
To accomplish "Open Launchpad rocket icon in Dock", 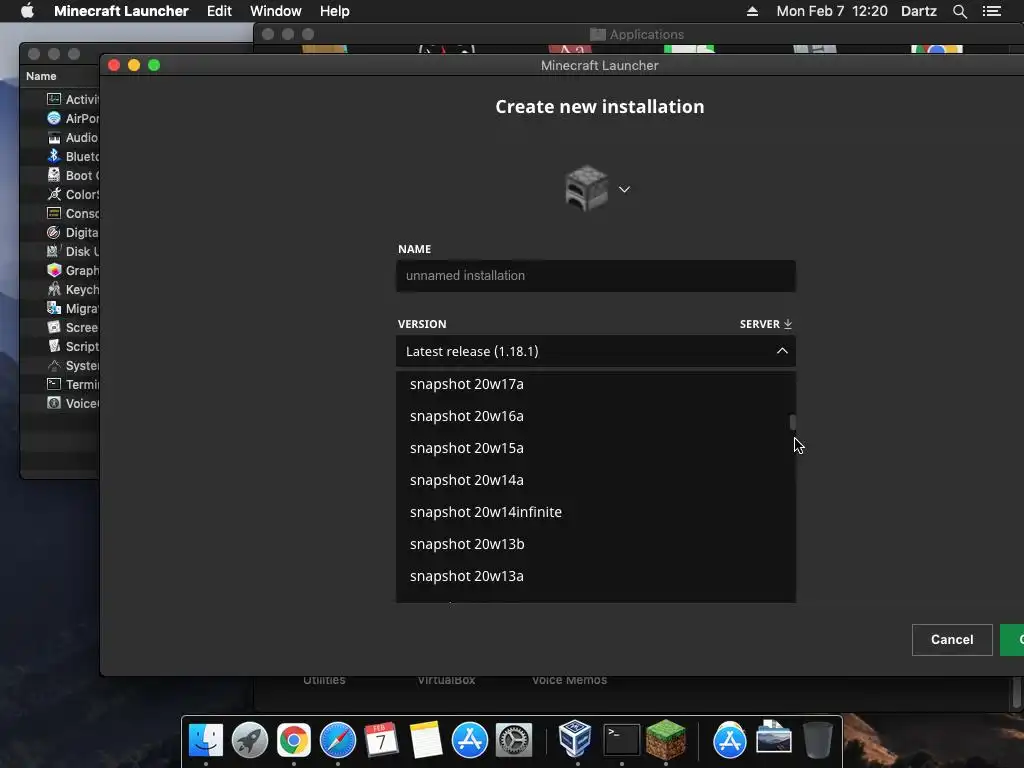I will point(249,740).
